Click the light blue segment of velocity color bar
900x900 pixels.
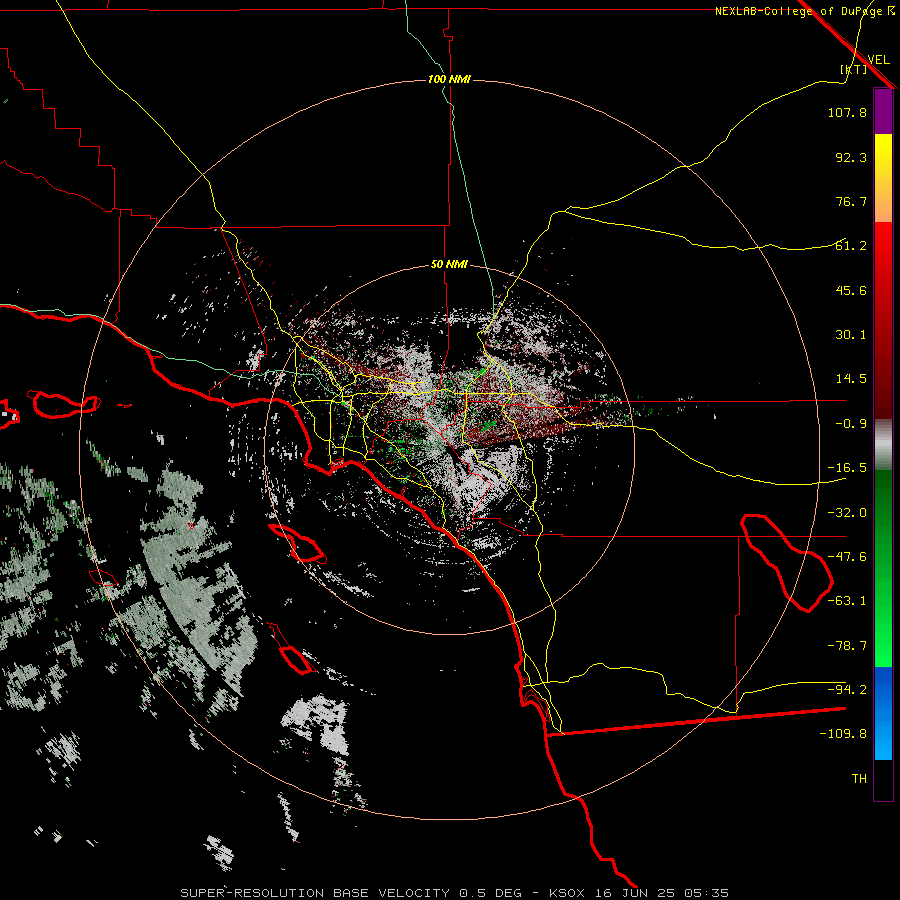883,713
